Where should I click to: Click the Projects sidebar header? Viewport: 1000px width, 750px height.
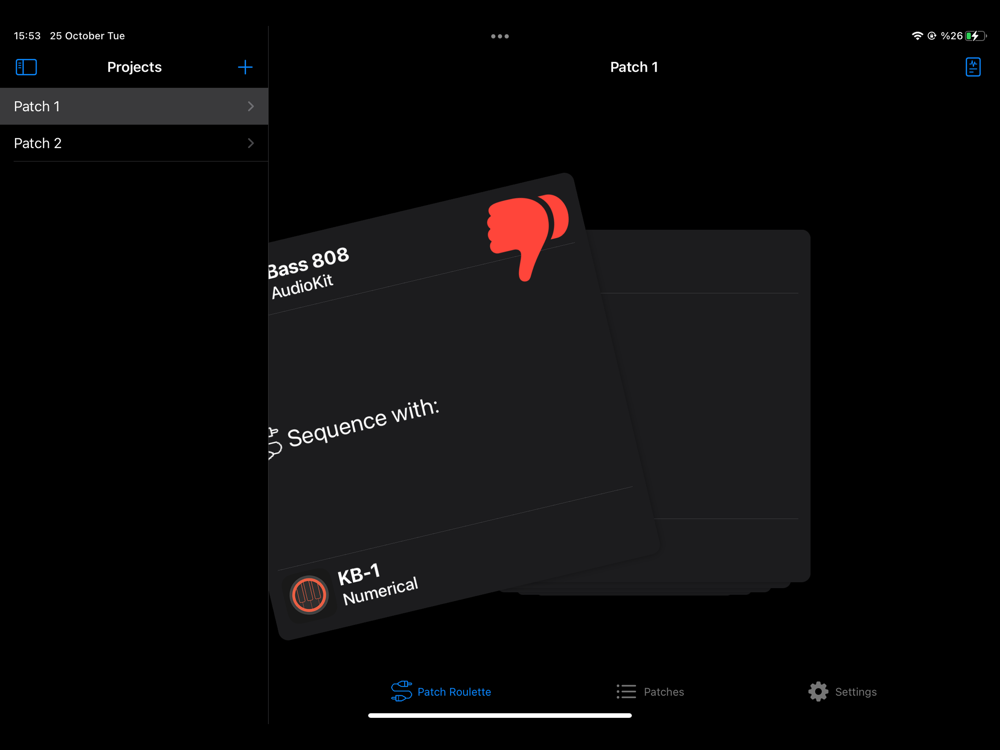(134, 67)
